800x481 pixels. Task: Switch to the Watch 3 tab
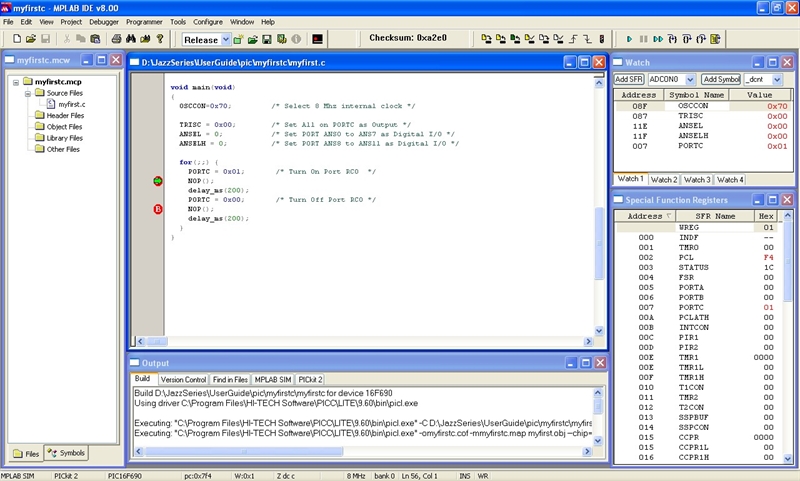697,180
